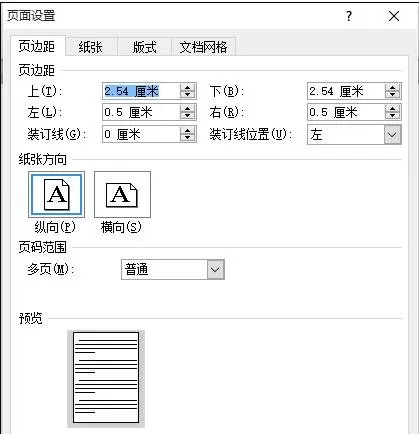This screenshot has width=419, height=434.
Task: Click the page preview thumbnail
Action: (x=106, y=377)
